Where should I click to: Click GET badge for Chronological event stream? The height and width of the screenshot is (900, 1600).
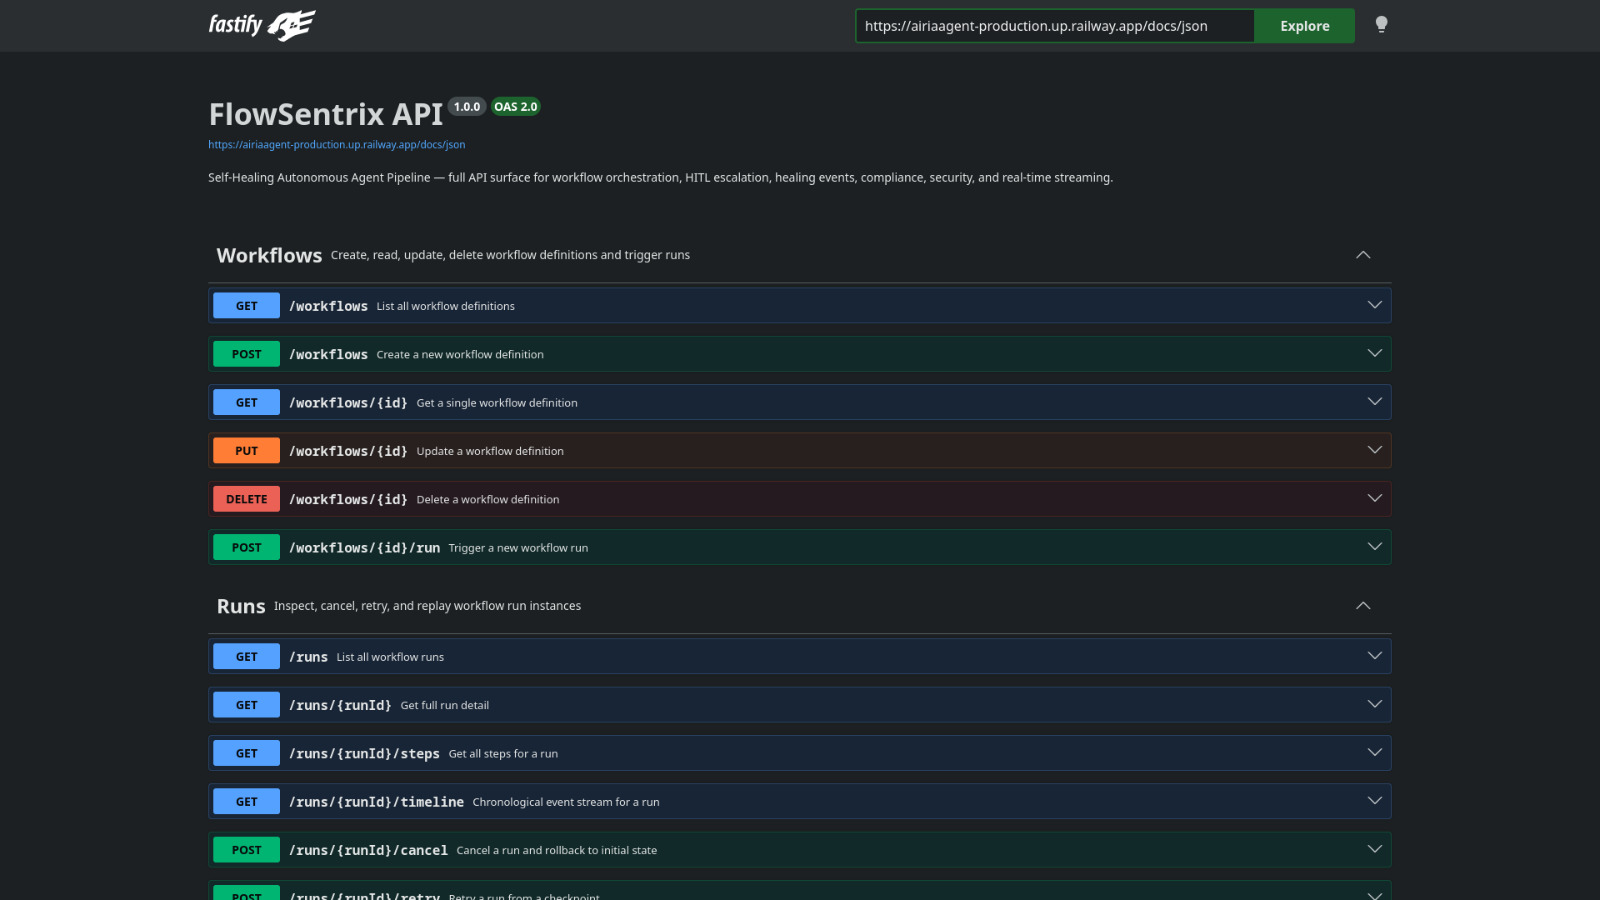point(247,802)
